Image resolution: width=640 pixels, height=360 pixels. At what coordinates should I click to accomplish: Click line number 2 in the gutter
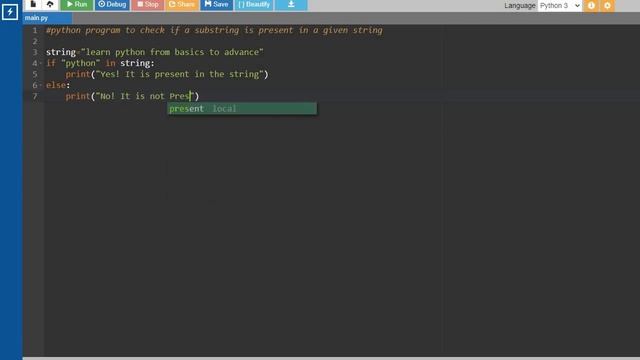pos(35,41)
